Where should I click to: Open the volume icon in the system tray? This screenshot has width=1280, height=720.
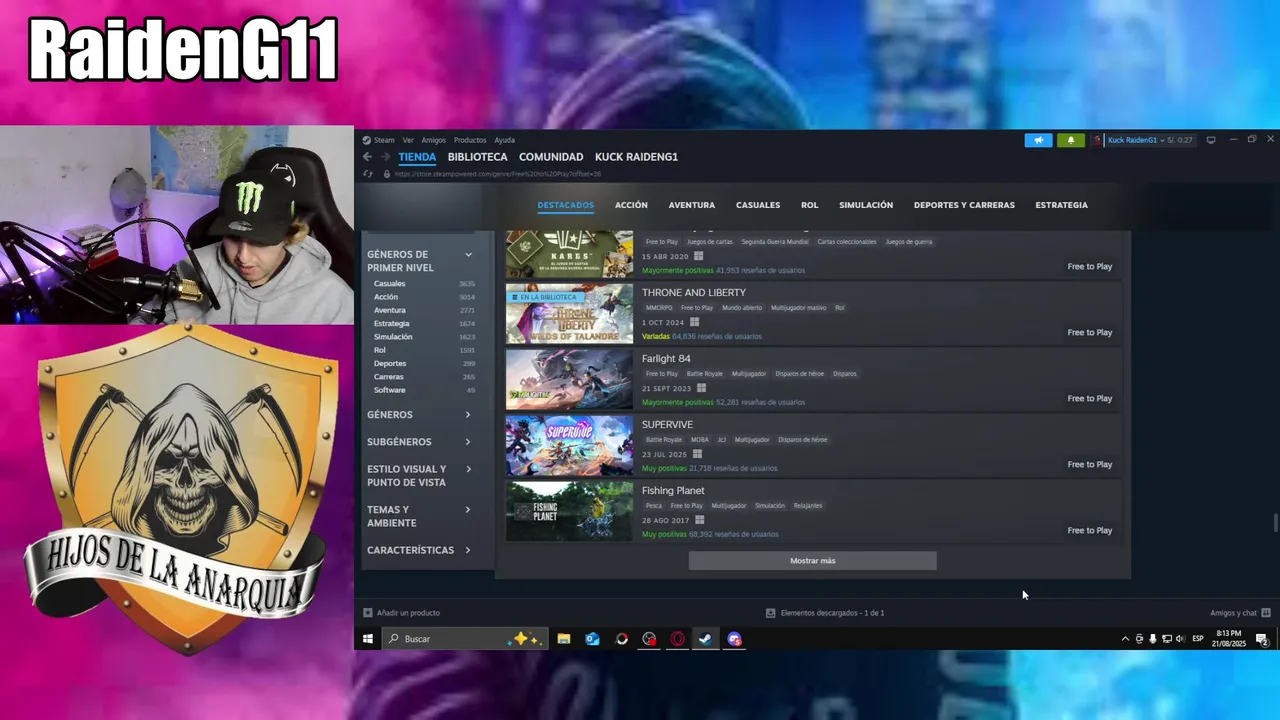(1180, 639)
